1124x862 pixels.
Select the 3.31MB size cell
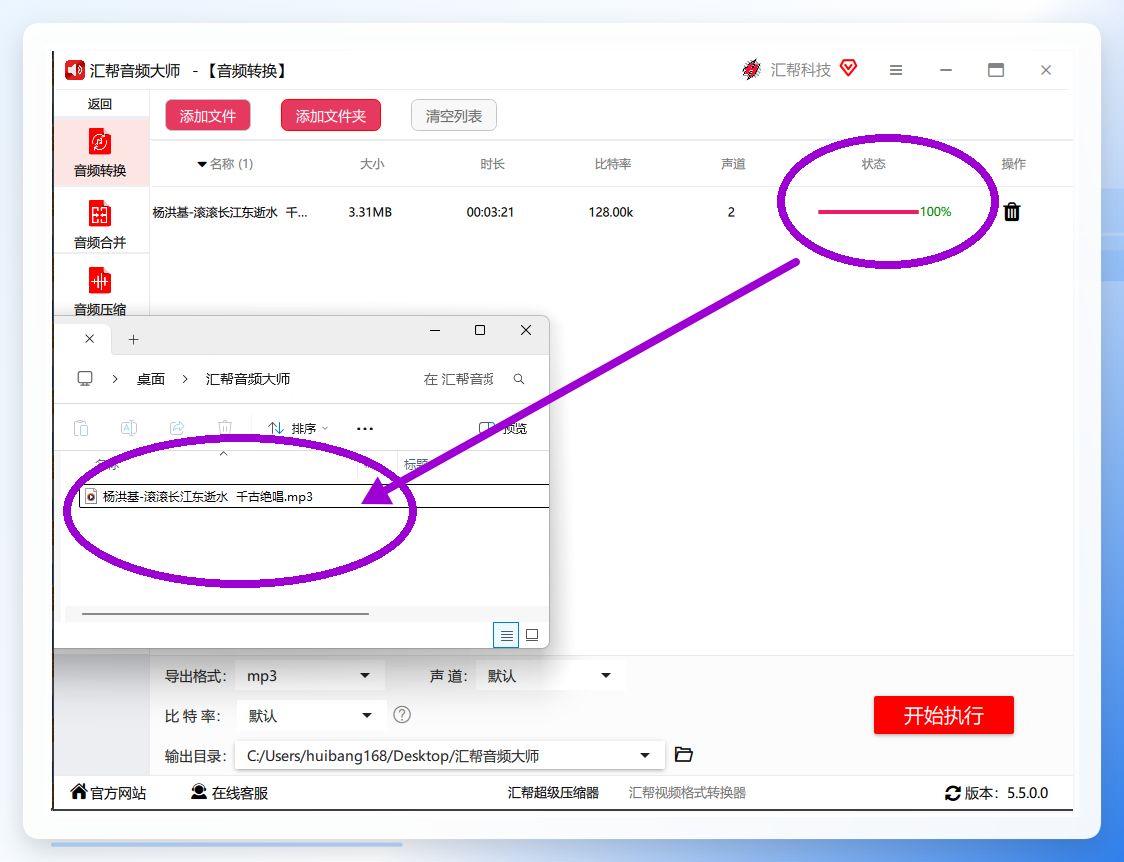pyautogui.click(x=370, y=212)
